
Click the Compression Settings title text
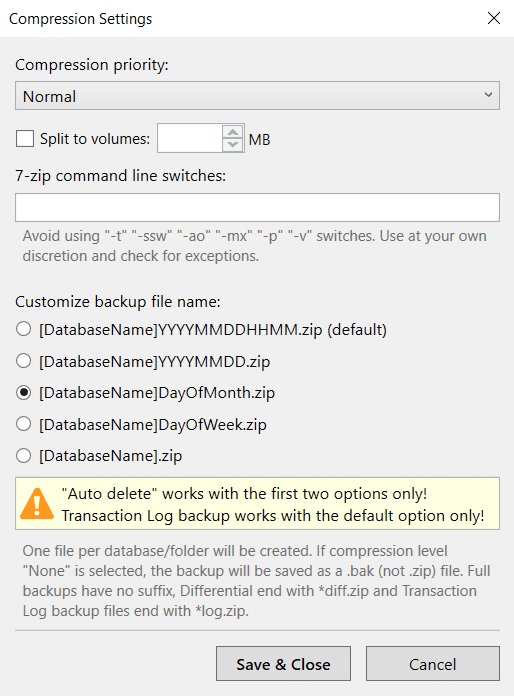[80, 19]
